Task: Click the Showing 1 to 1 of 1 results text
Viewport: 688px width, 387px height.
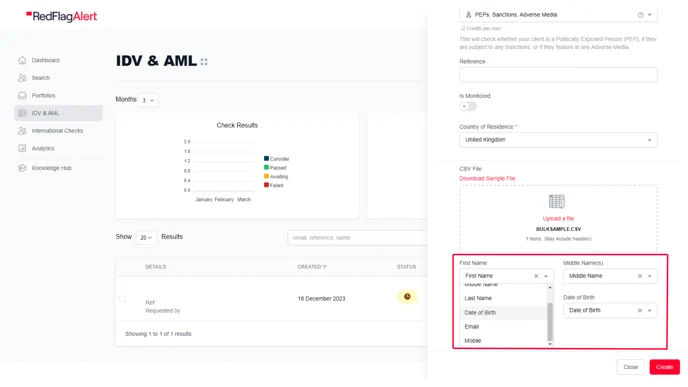Action: pyautogui.click(x=158, y=334)
